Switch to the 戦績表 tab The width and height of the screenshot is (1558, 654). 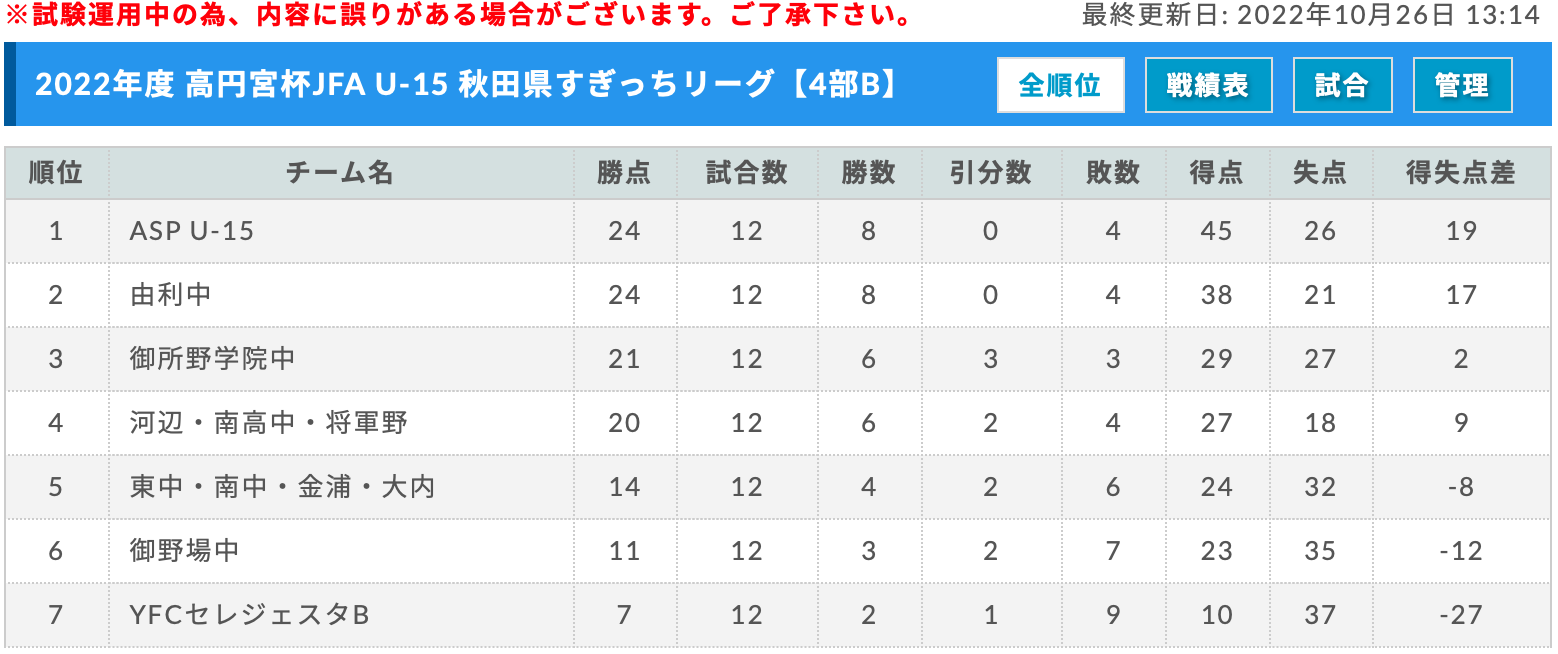tap(1208, 85)
